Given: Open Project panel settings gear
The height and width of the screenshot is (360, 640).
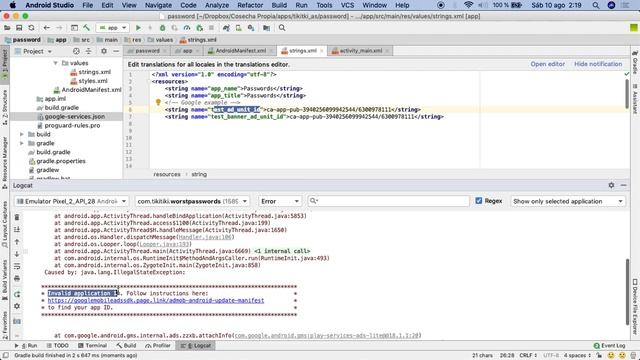Looking at the screenshot, I should pyautogui.click(x=104, y=51).
